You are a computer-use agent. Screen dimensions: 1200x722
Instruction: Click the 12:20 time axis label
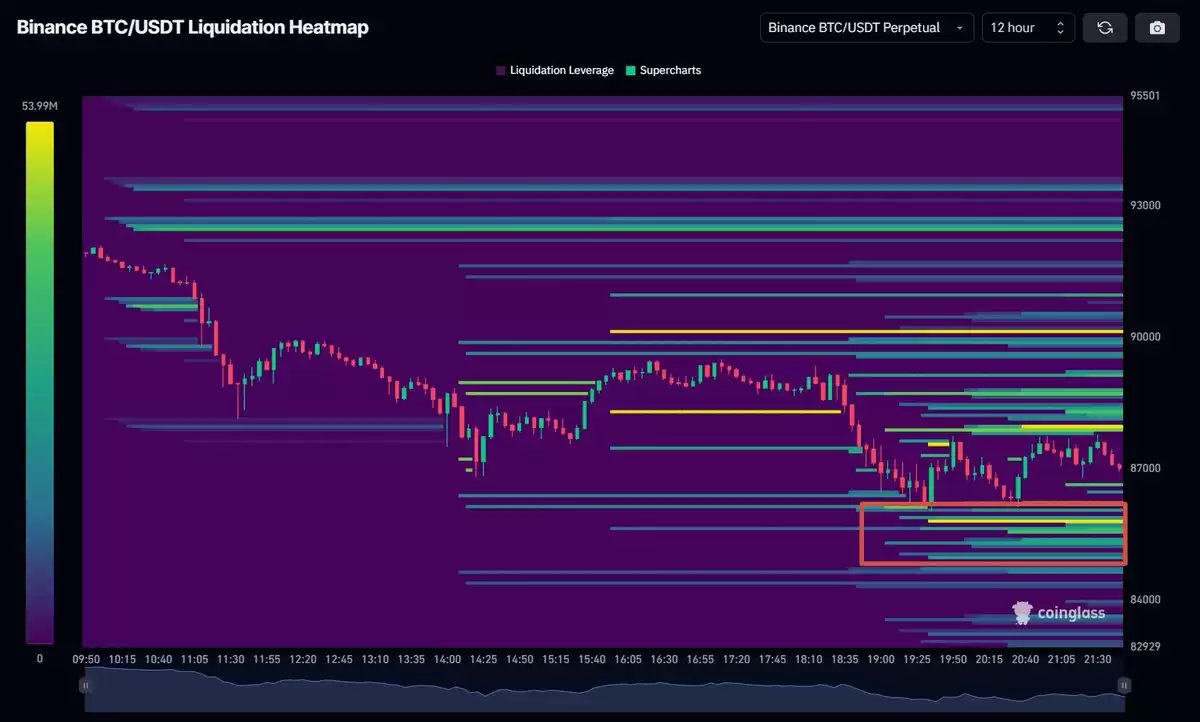pos(303,660)
